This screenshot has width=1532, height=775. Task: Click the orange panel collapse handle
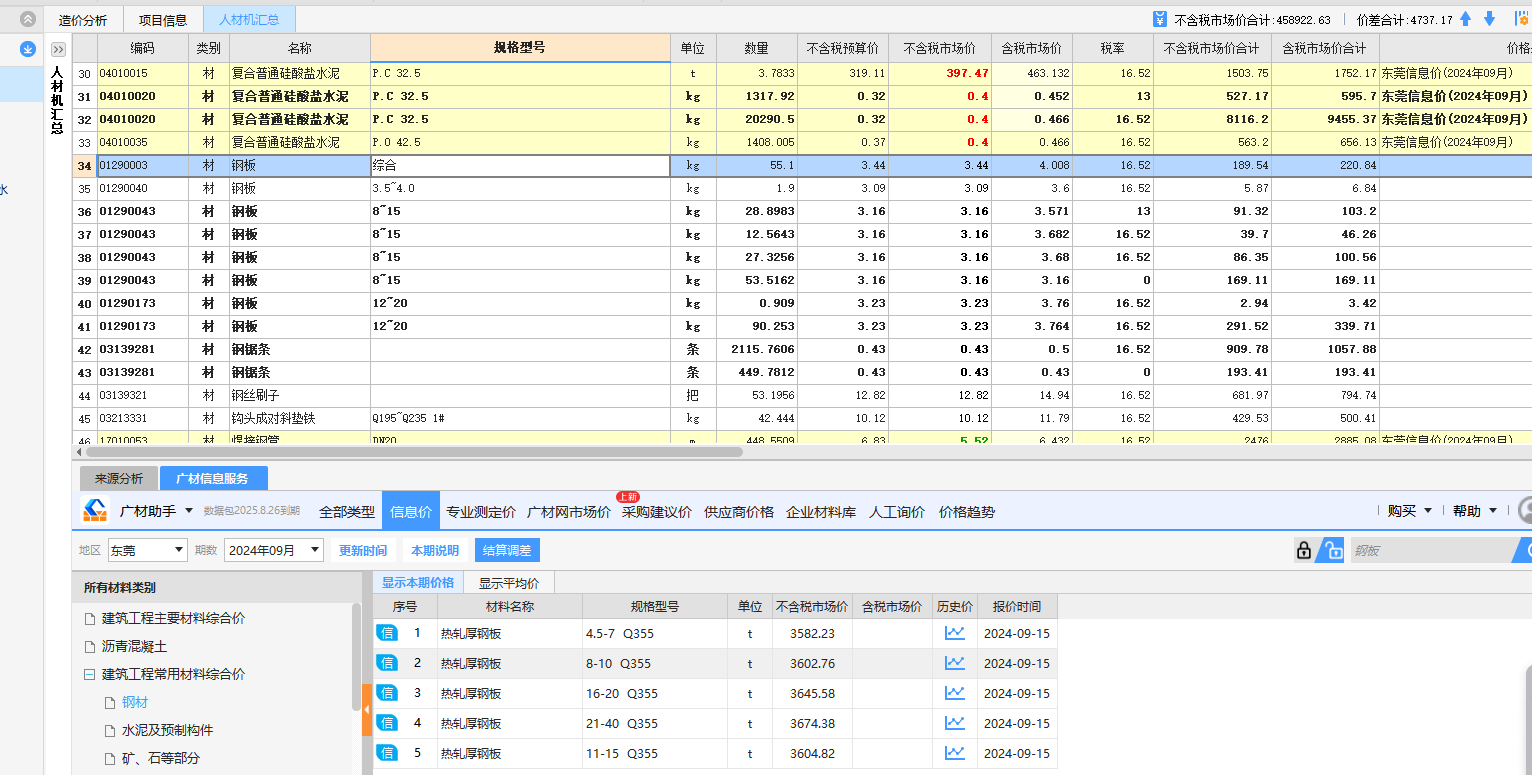coord(366,710)
